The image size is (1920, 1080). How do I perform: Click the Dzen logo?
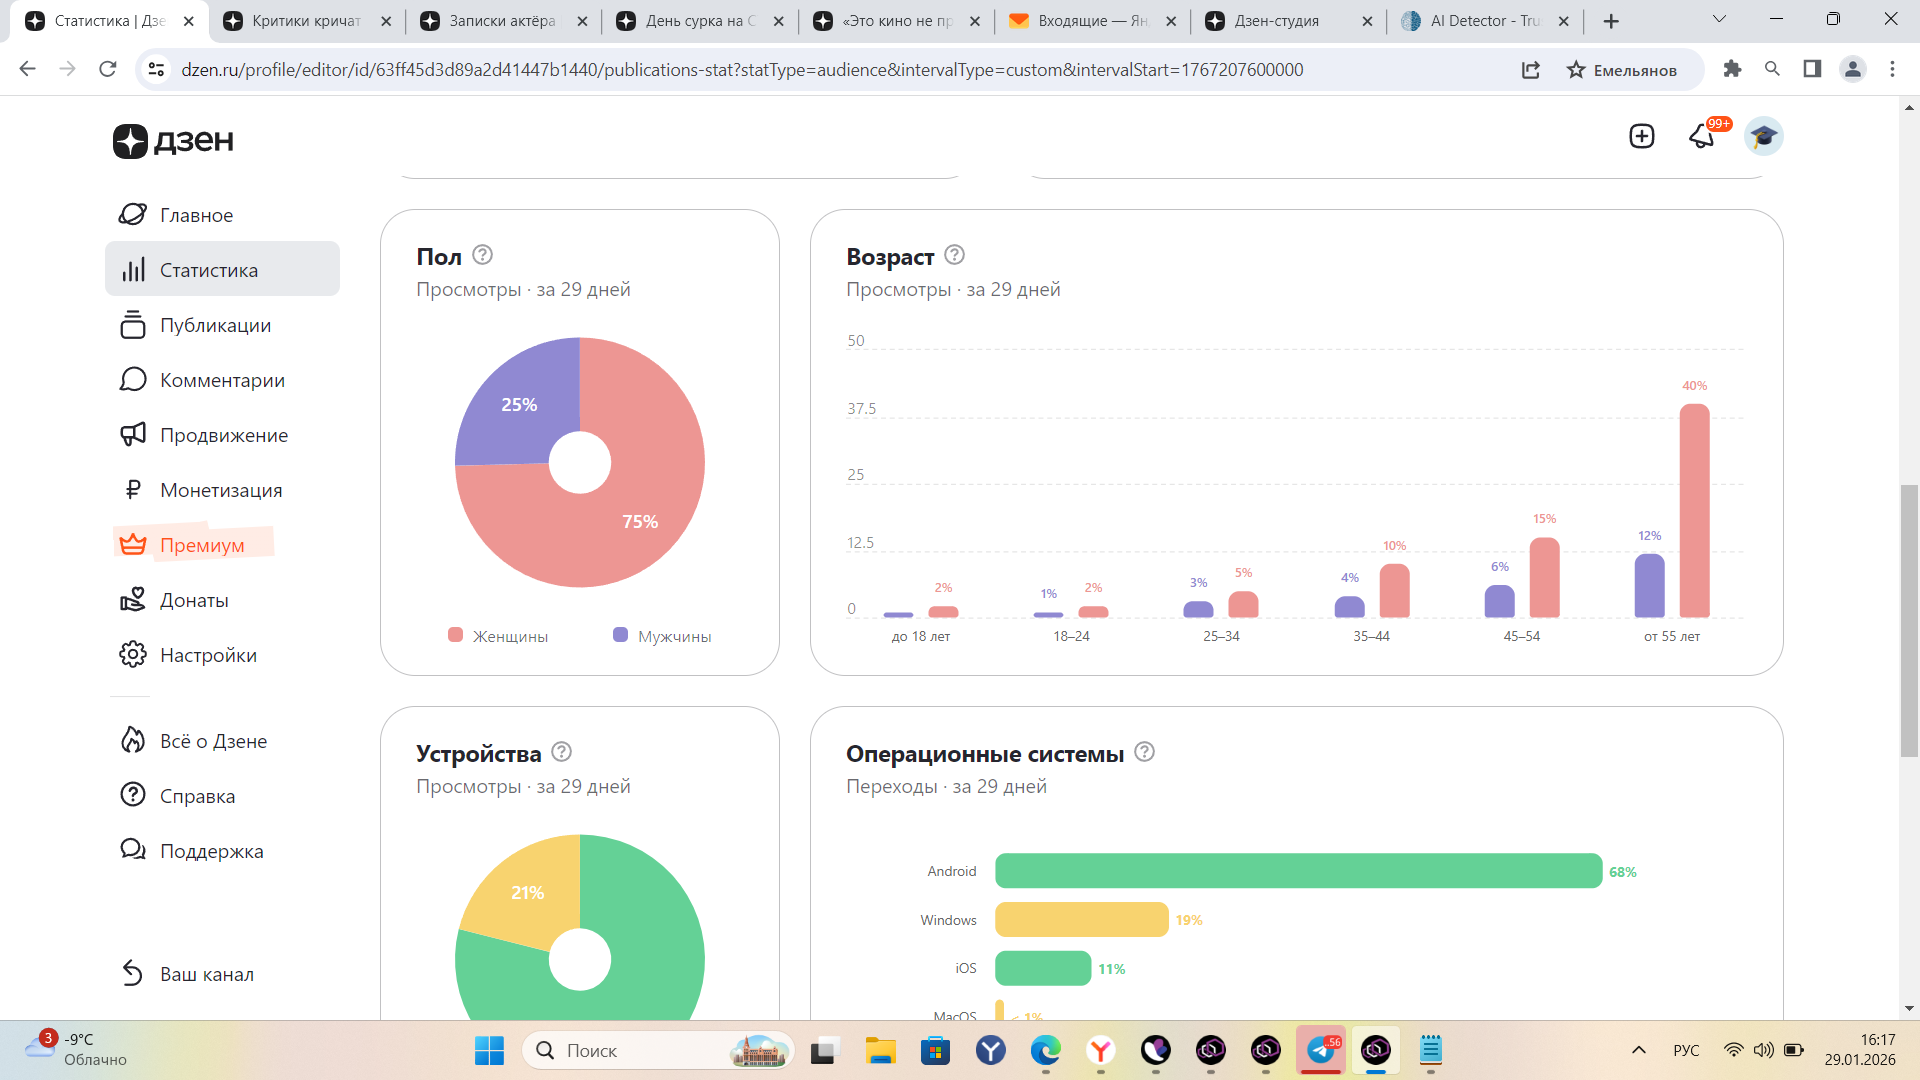point(173,141)
